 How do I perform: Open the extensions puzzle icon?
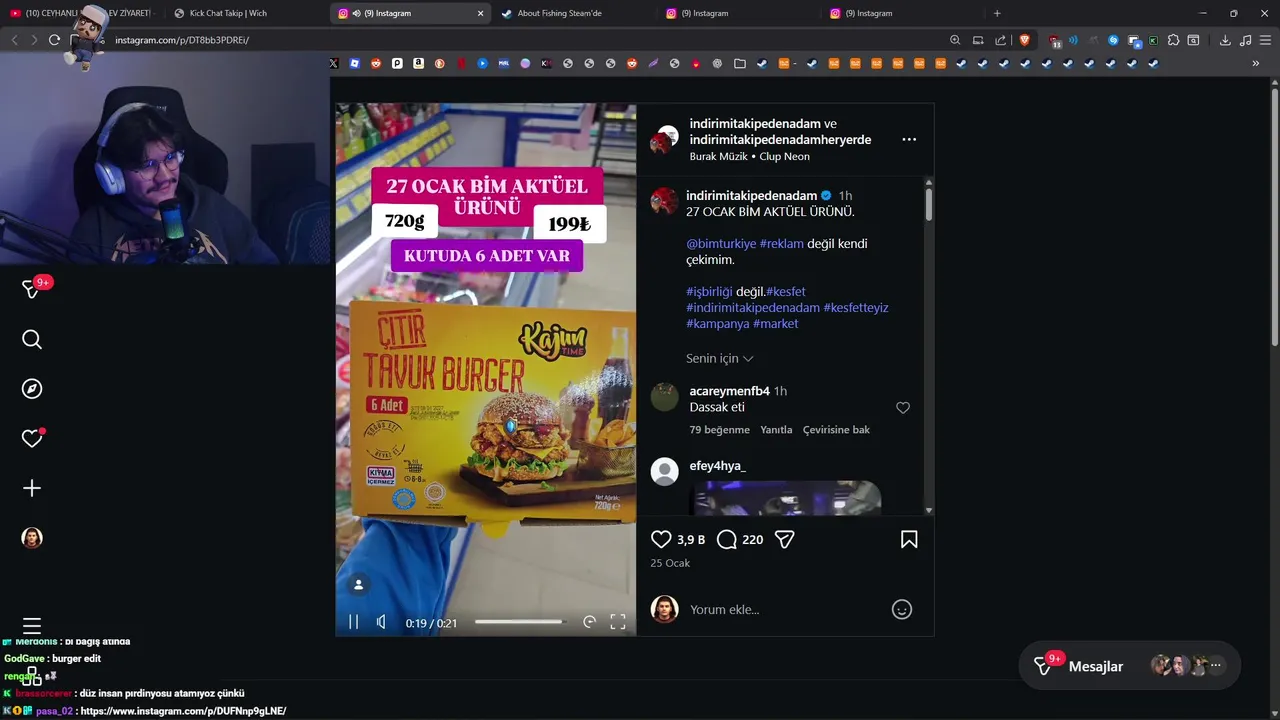tap(1173, 40)
